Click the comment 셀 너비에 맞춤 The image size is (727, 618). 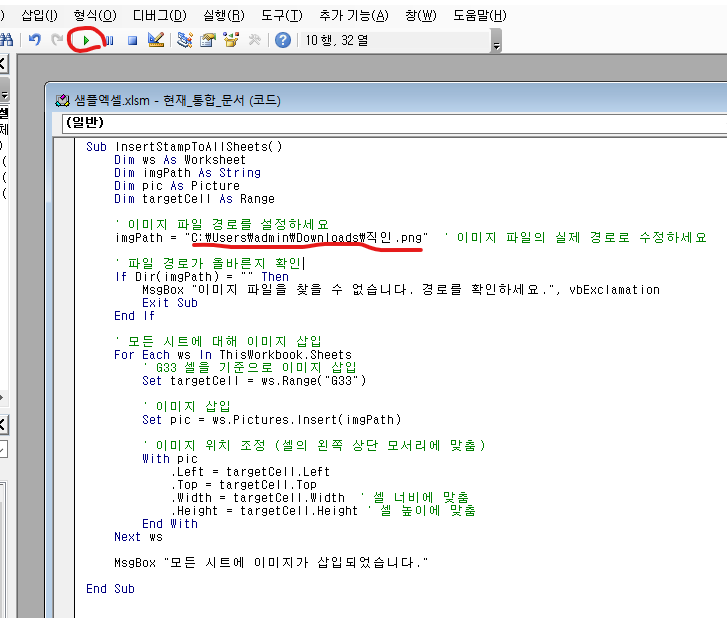[x=415, y=497]
